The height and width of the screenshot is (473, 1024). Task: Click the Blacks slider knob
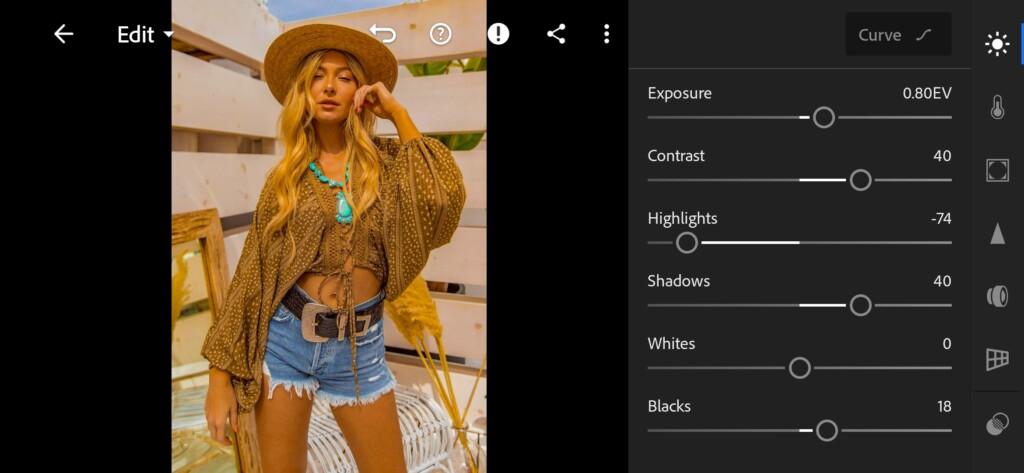pyautogui.click(x=827, y=431)
